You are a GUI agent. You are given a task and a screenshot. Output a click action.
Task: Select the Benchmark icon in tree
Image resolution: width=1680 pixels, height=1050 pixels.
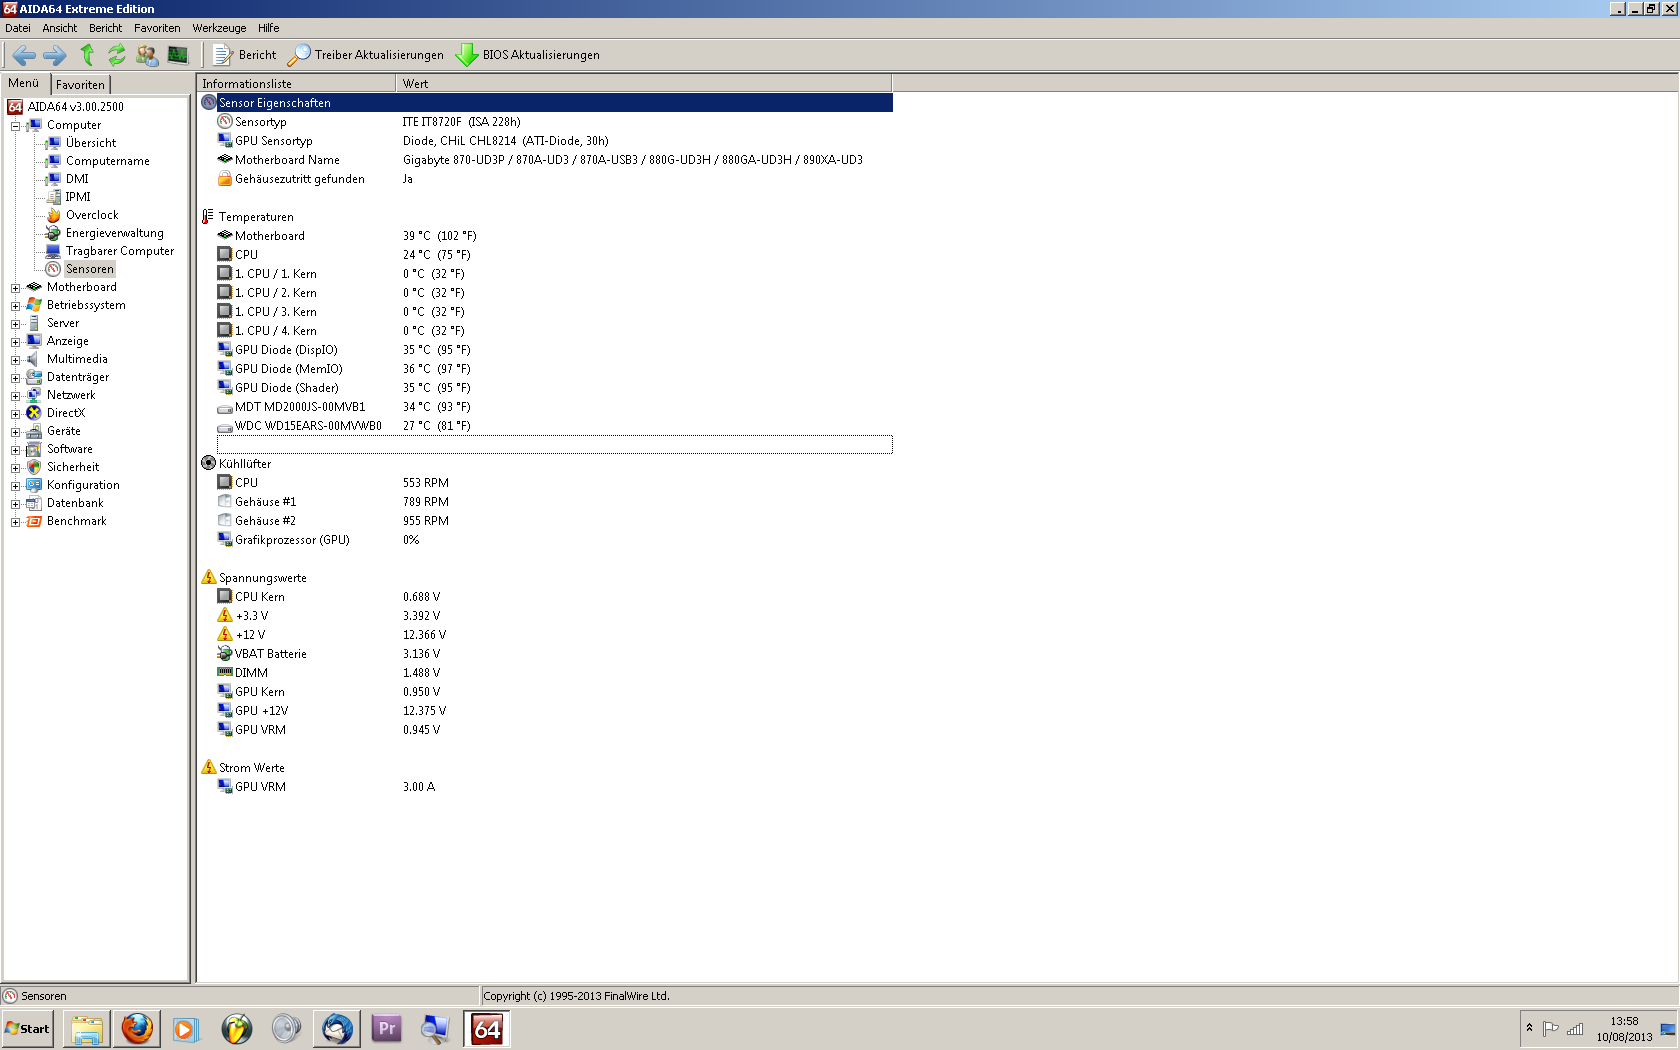tap(34, 521)
